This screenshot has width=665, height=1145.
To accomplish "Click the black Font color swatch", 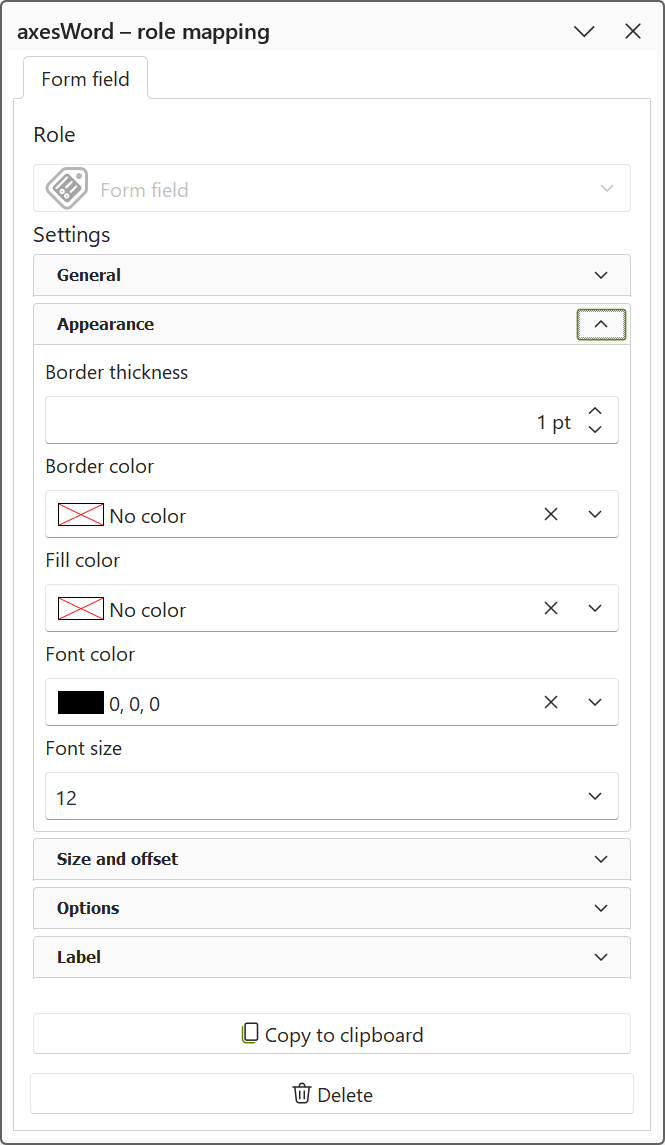I will pyautogui.click(x=81, y=702).
